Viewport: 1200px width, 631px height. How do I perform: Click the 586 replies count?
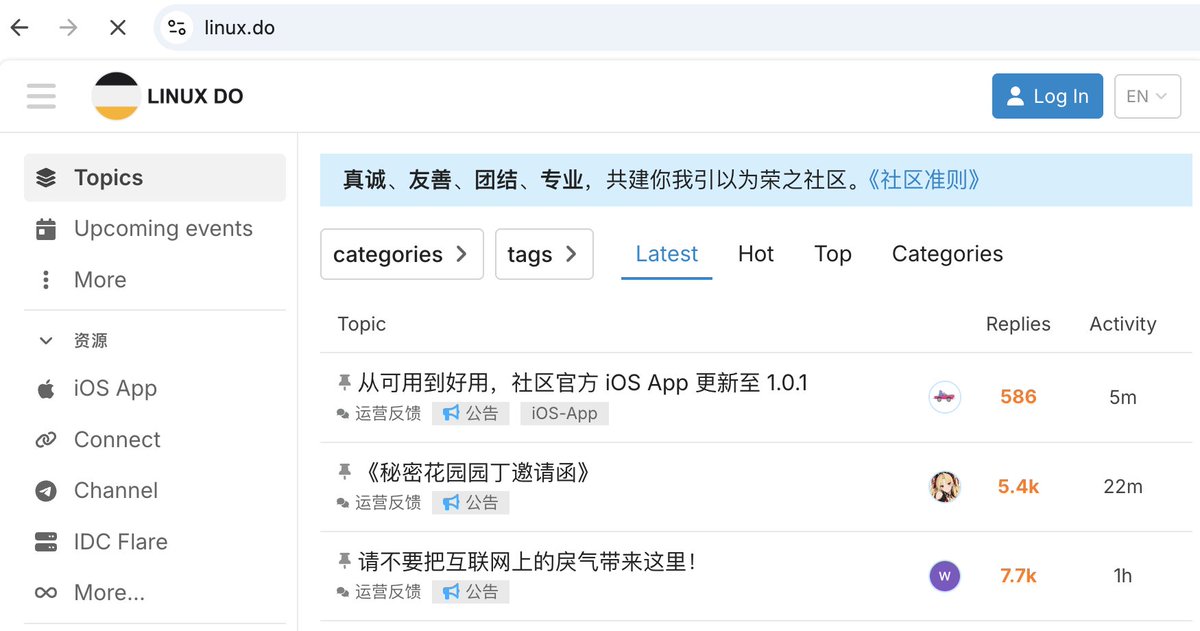click(1018, 397)
